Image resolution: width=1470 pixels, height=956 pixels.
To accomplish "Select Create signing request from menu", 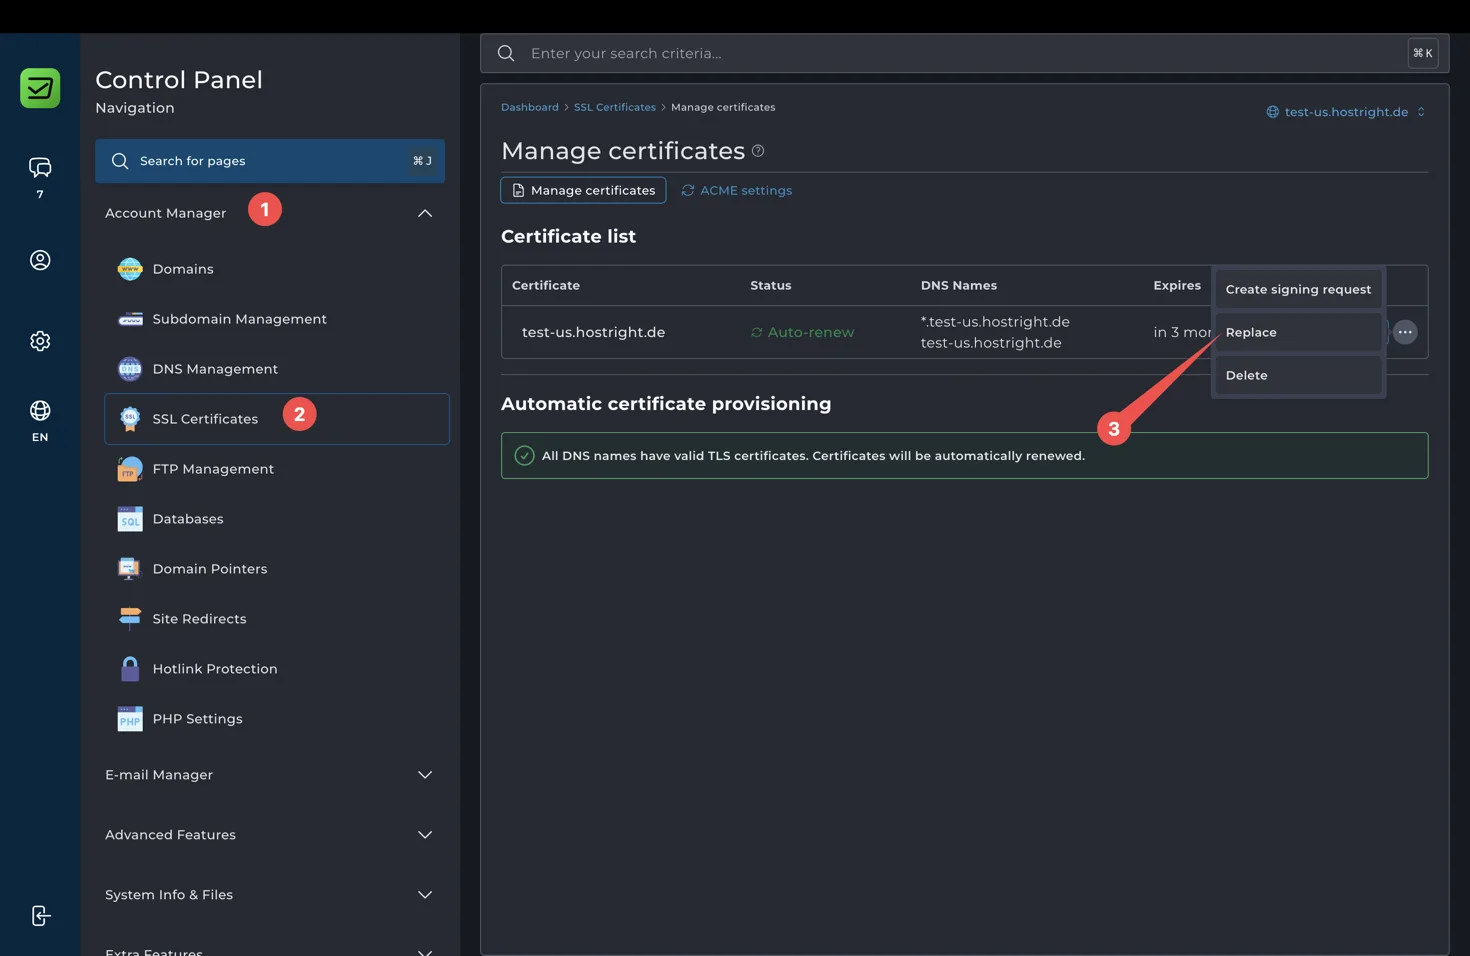I will (x=1298, y=289).
